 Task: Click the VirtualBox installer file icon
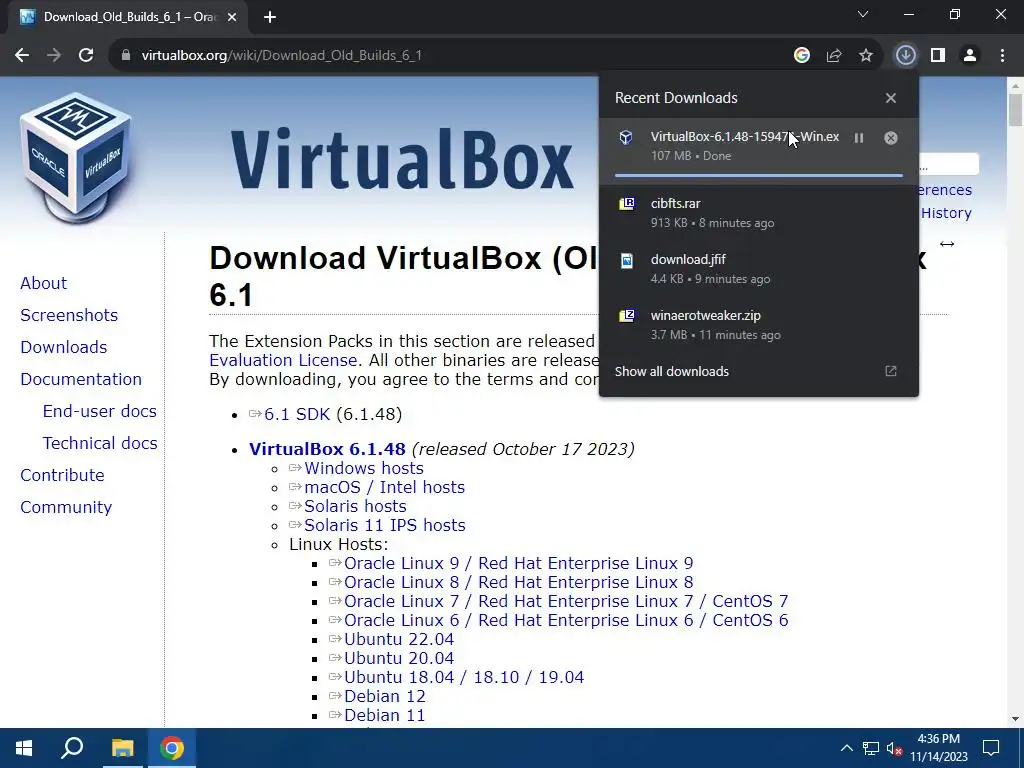tap(626, 137)
